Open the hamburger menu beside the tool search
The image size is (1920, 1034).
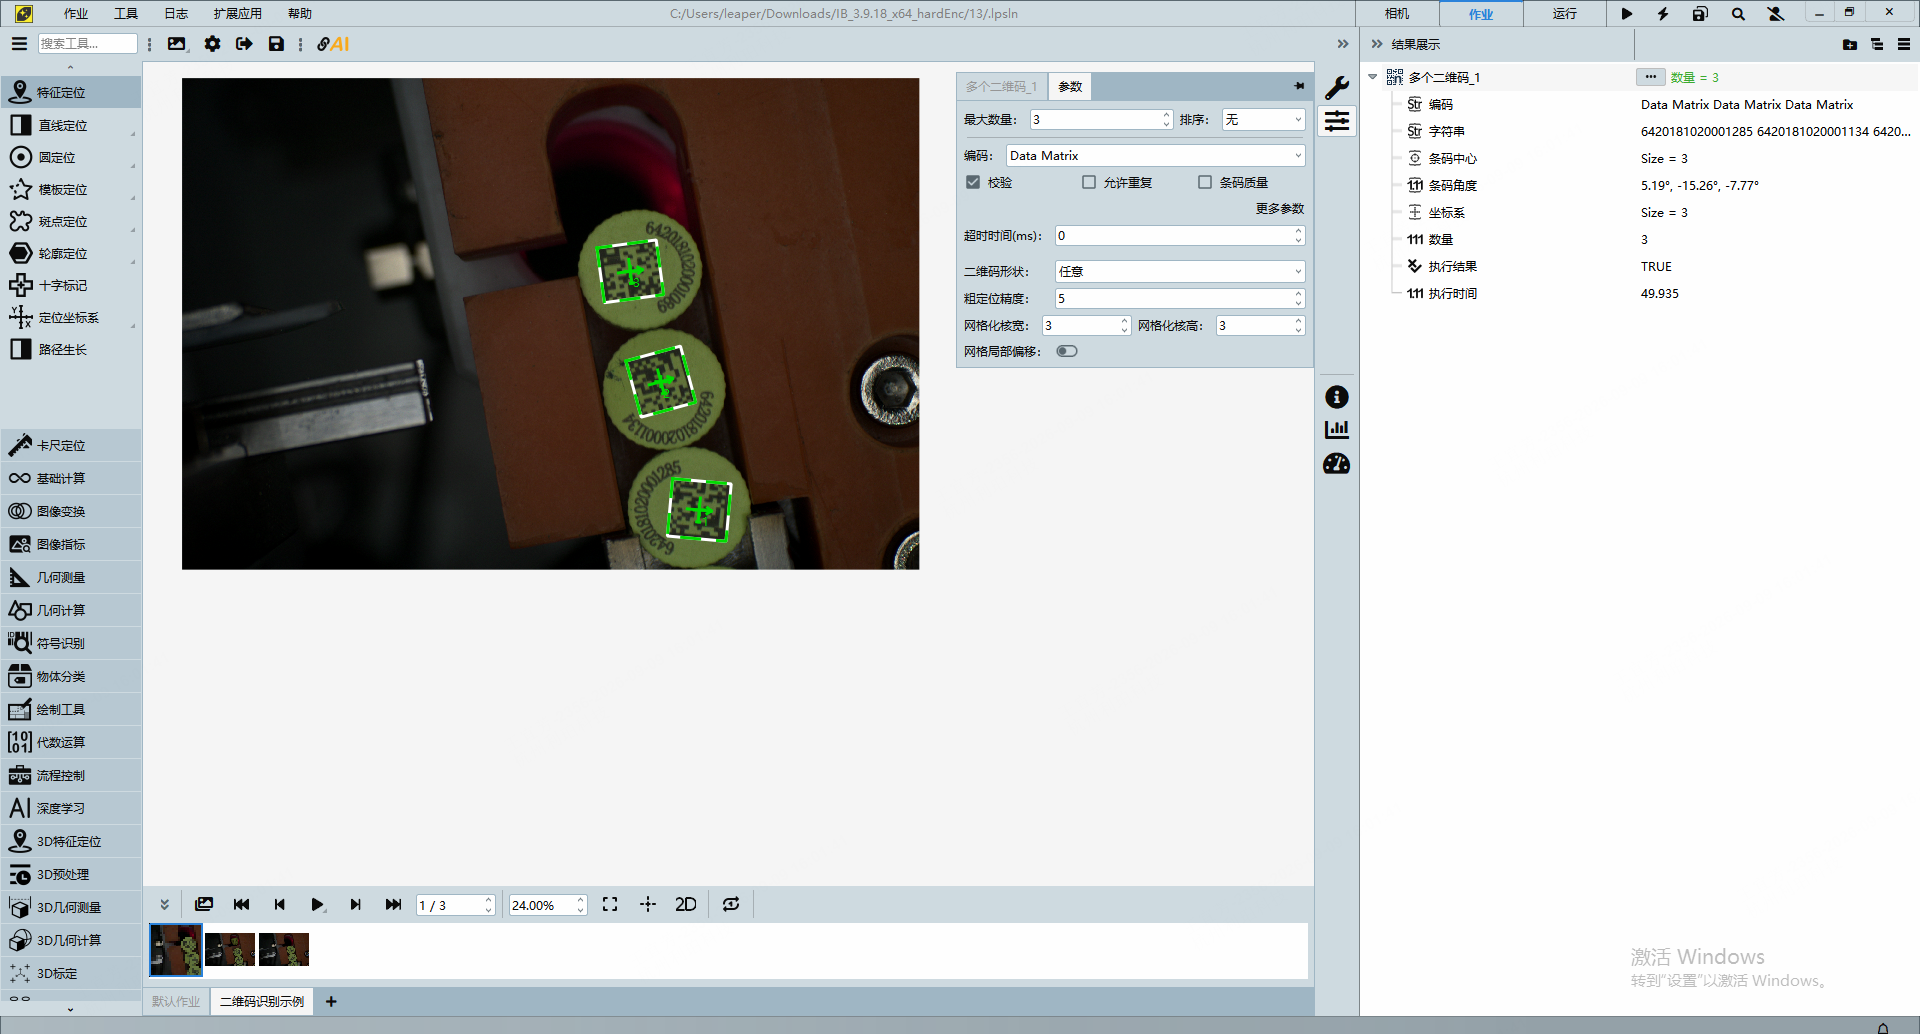[18, 44]
